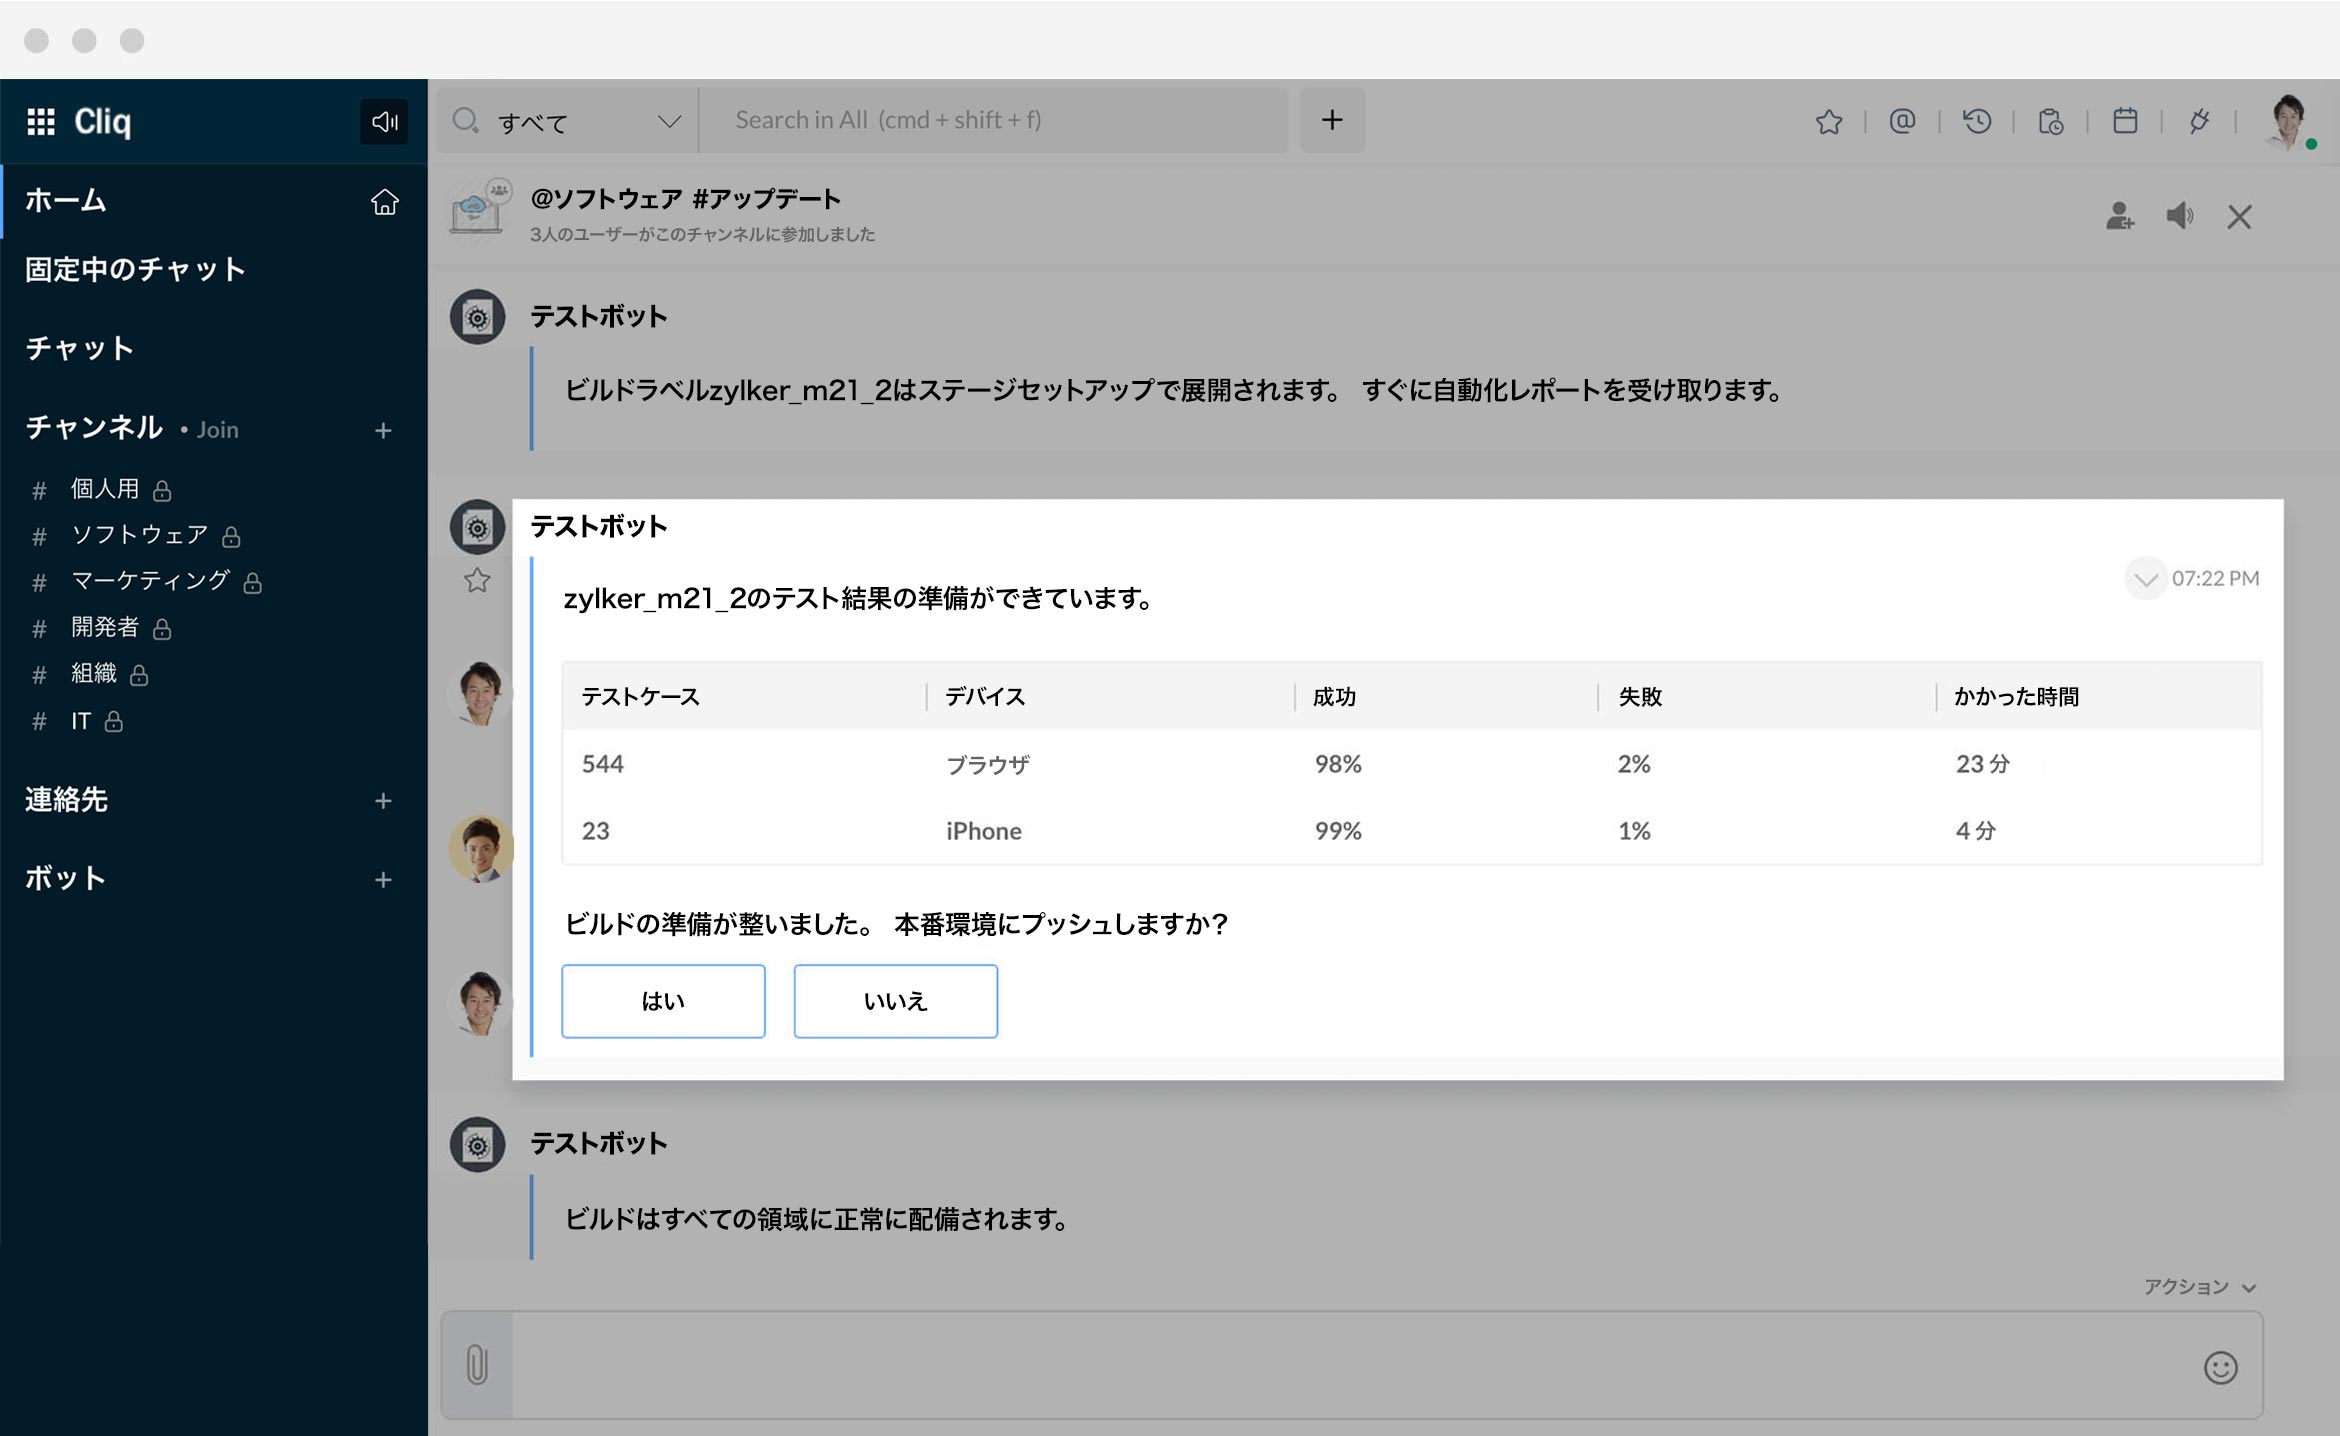This screenshot has width=2340, height=1436.
Task: Open the calendar icon in top bar
Action: [x=2125, y=121]
